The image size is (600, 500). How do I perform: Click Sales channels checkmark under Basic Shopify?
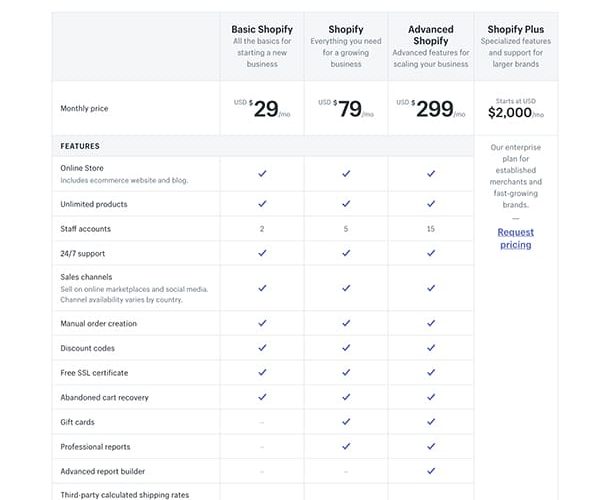(x=262, y=288)
